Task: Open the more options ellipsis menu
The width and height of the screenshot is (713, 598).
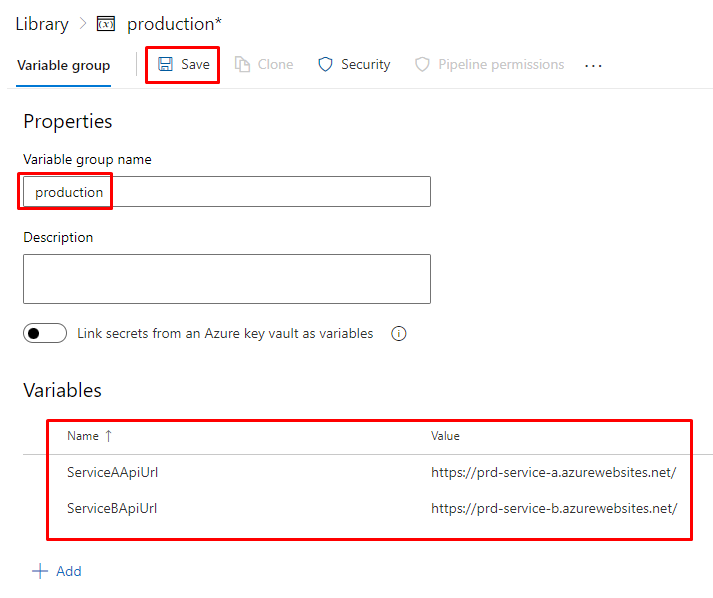Action: click(594, 65)
